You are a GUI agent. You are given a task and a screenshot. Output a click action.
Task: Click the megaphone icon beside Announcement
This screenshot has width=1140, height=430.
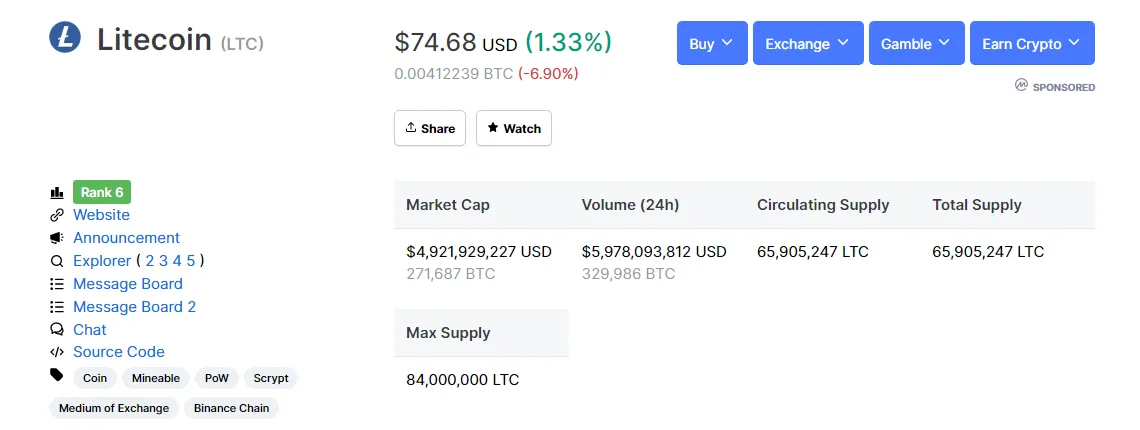click(x=57, y=238)
